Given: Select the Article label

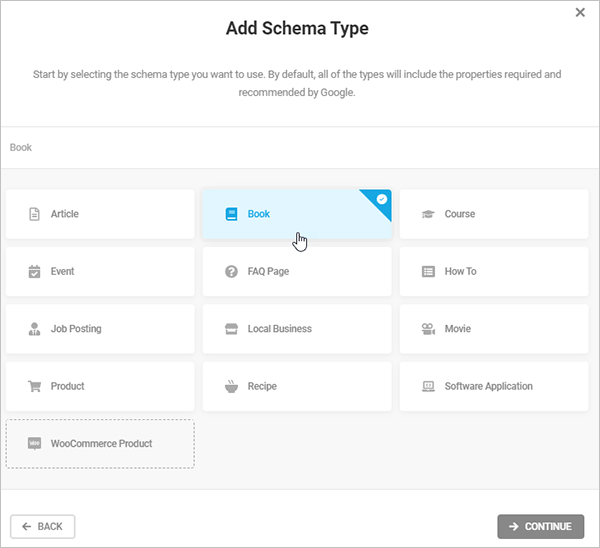Looking at the screenshot, I should [65, 214].
